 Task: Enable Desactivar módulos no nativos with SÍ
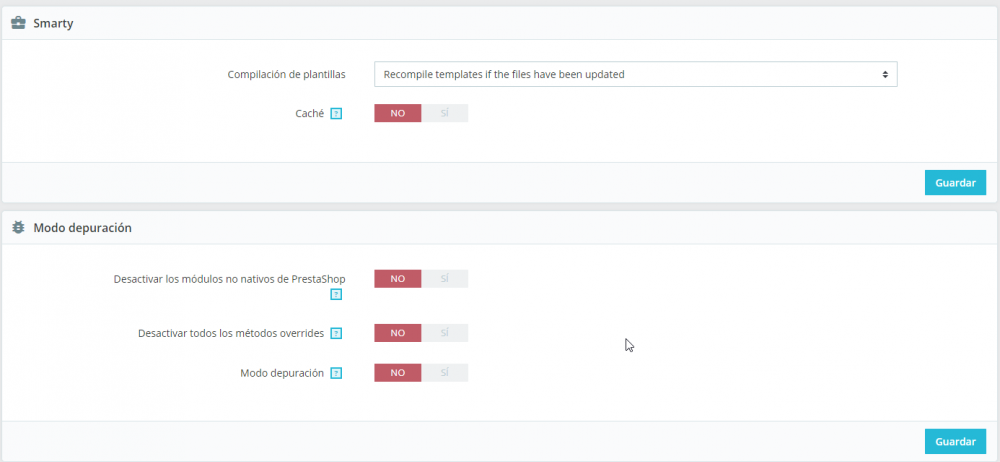coord(444,279)
